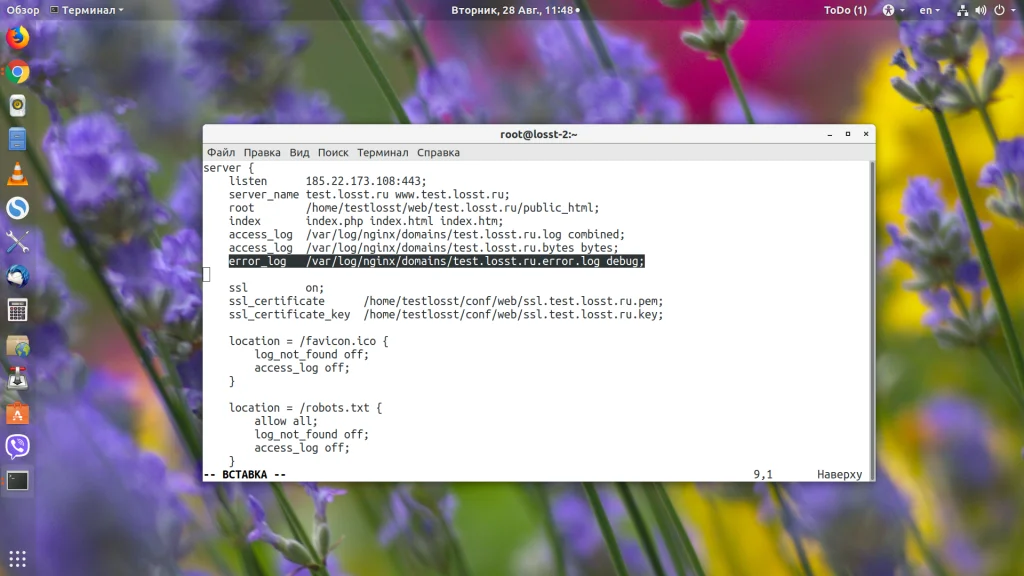Click the listen 185.22.173.108:443 line
This screenshot has height=576, width=1024.
tap(327, 181)
